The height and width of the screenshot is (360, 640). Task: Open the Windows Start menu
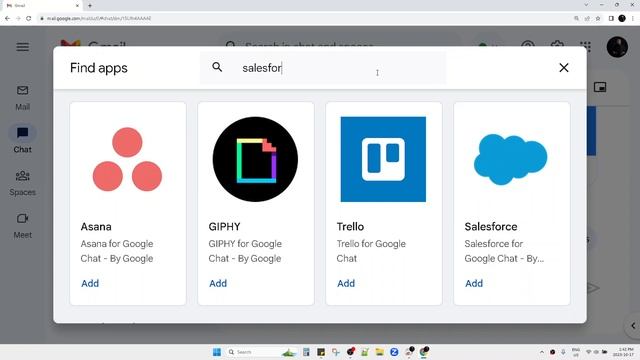pos(217,352)
